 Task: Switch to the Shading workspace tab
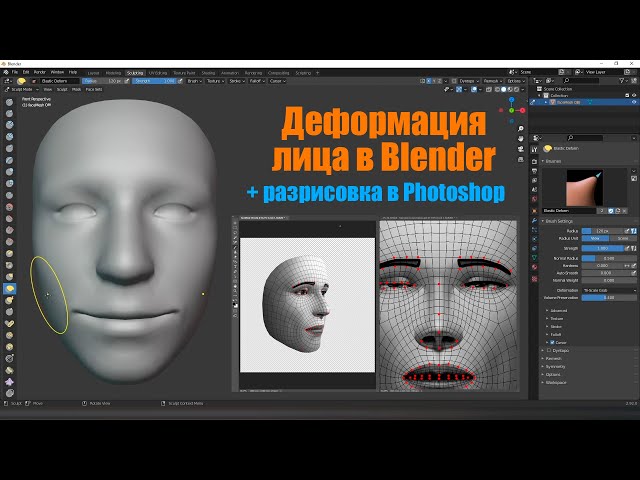click(208, 73)
